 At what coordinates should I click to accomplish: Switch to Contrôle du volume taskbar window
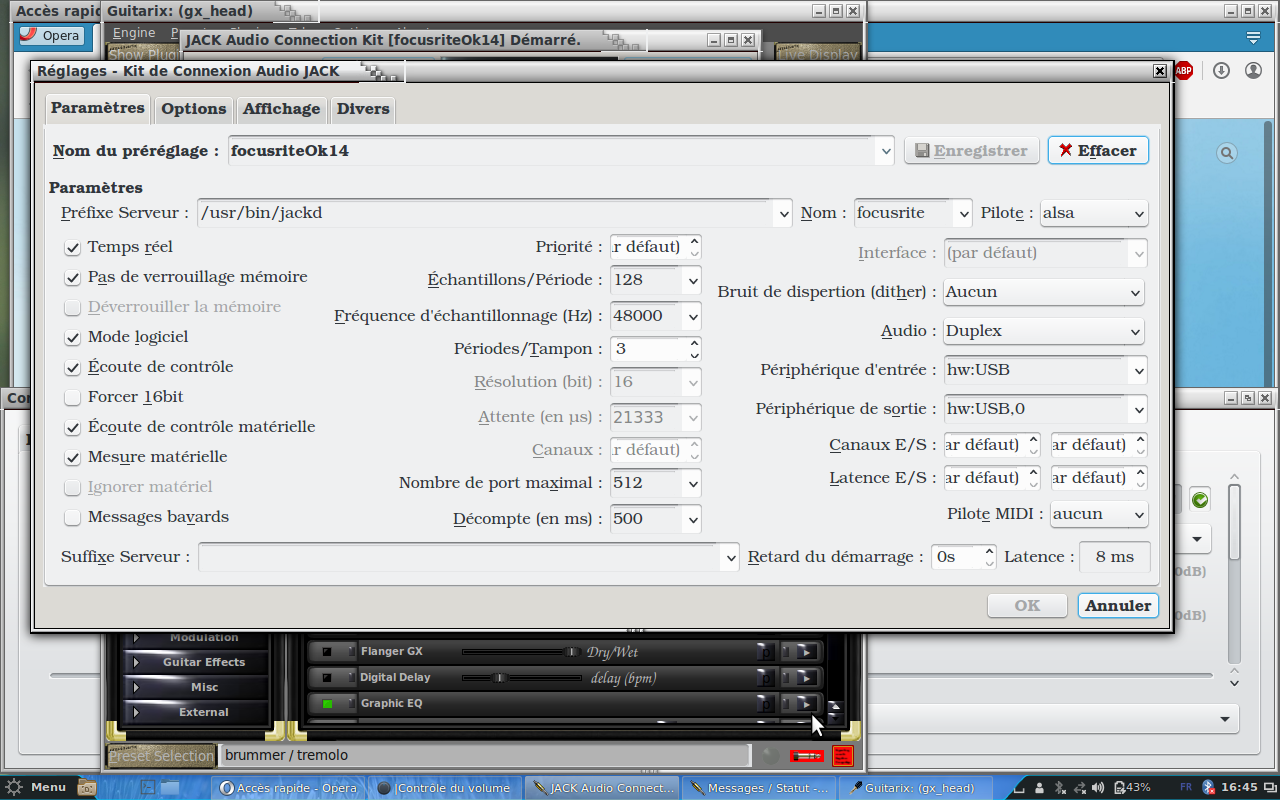444,788
